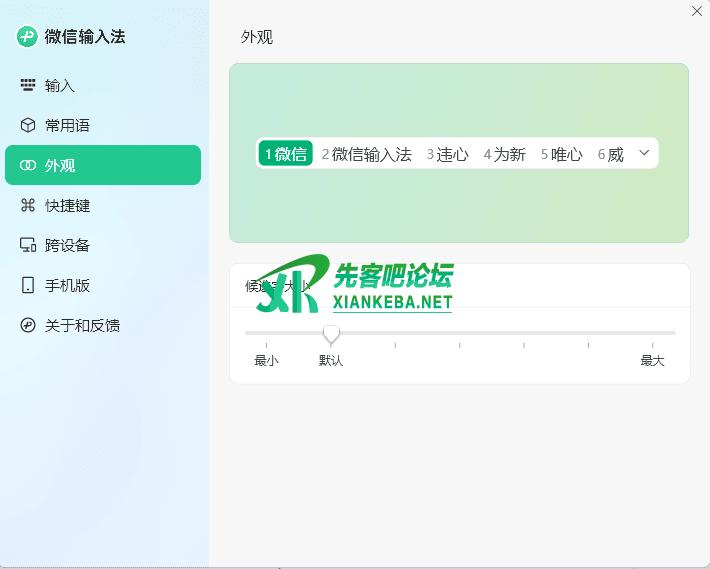The image size is (710, 569).
Task: Click the devices icon beside 跨设备
Action: coord(28,246)
